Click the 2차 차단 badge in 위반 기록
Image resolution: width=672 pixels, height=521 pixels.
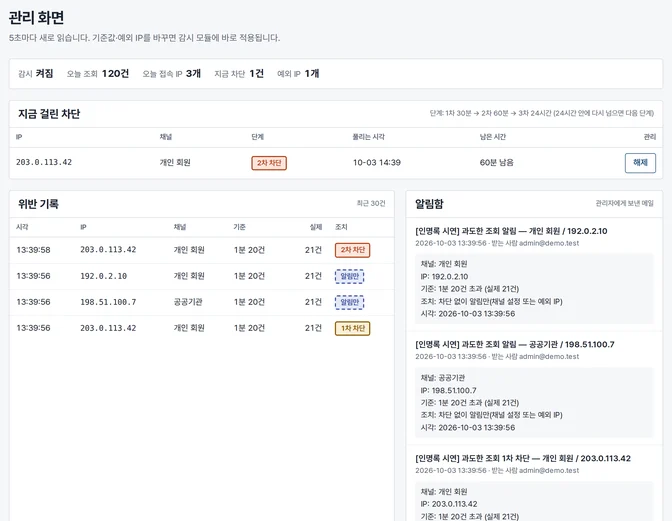pyautogui.click(x=352, y=250)
